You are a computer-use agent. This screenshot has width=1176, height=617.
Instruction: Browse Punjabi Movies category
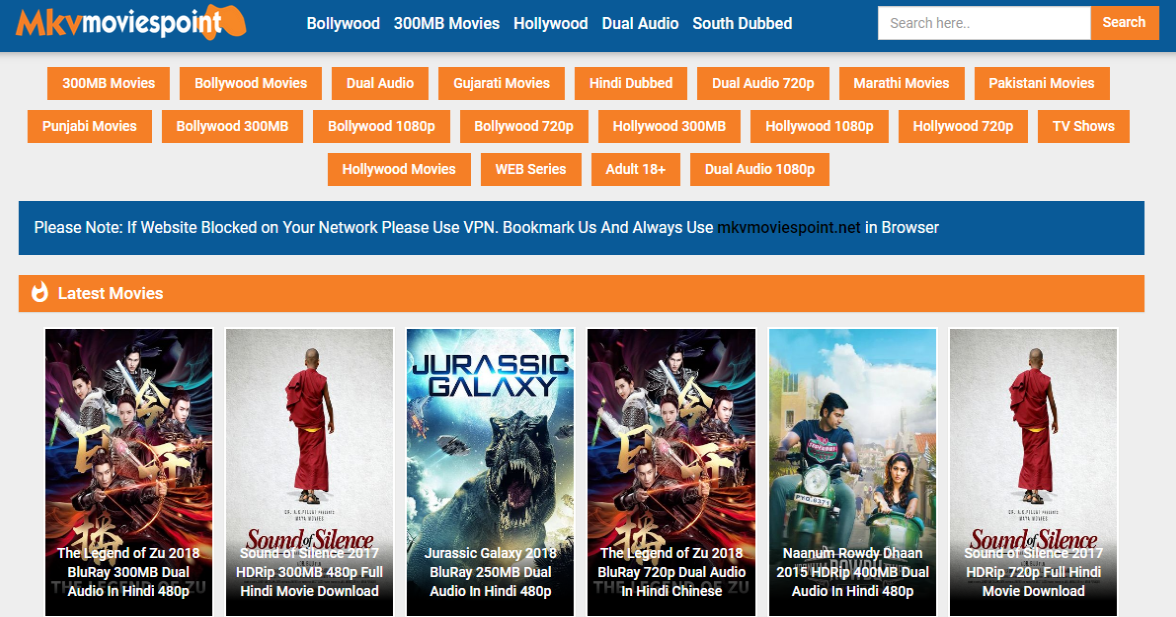click(x=89, y=126)
